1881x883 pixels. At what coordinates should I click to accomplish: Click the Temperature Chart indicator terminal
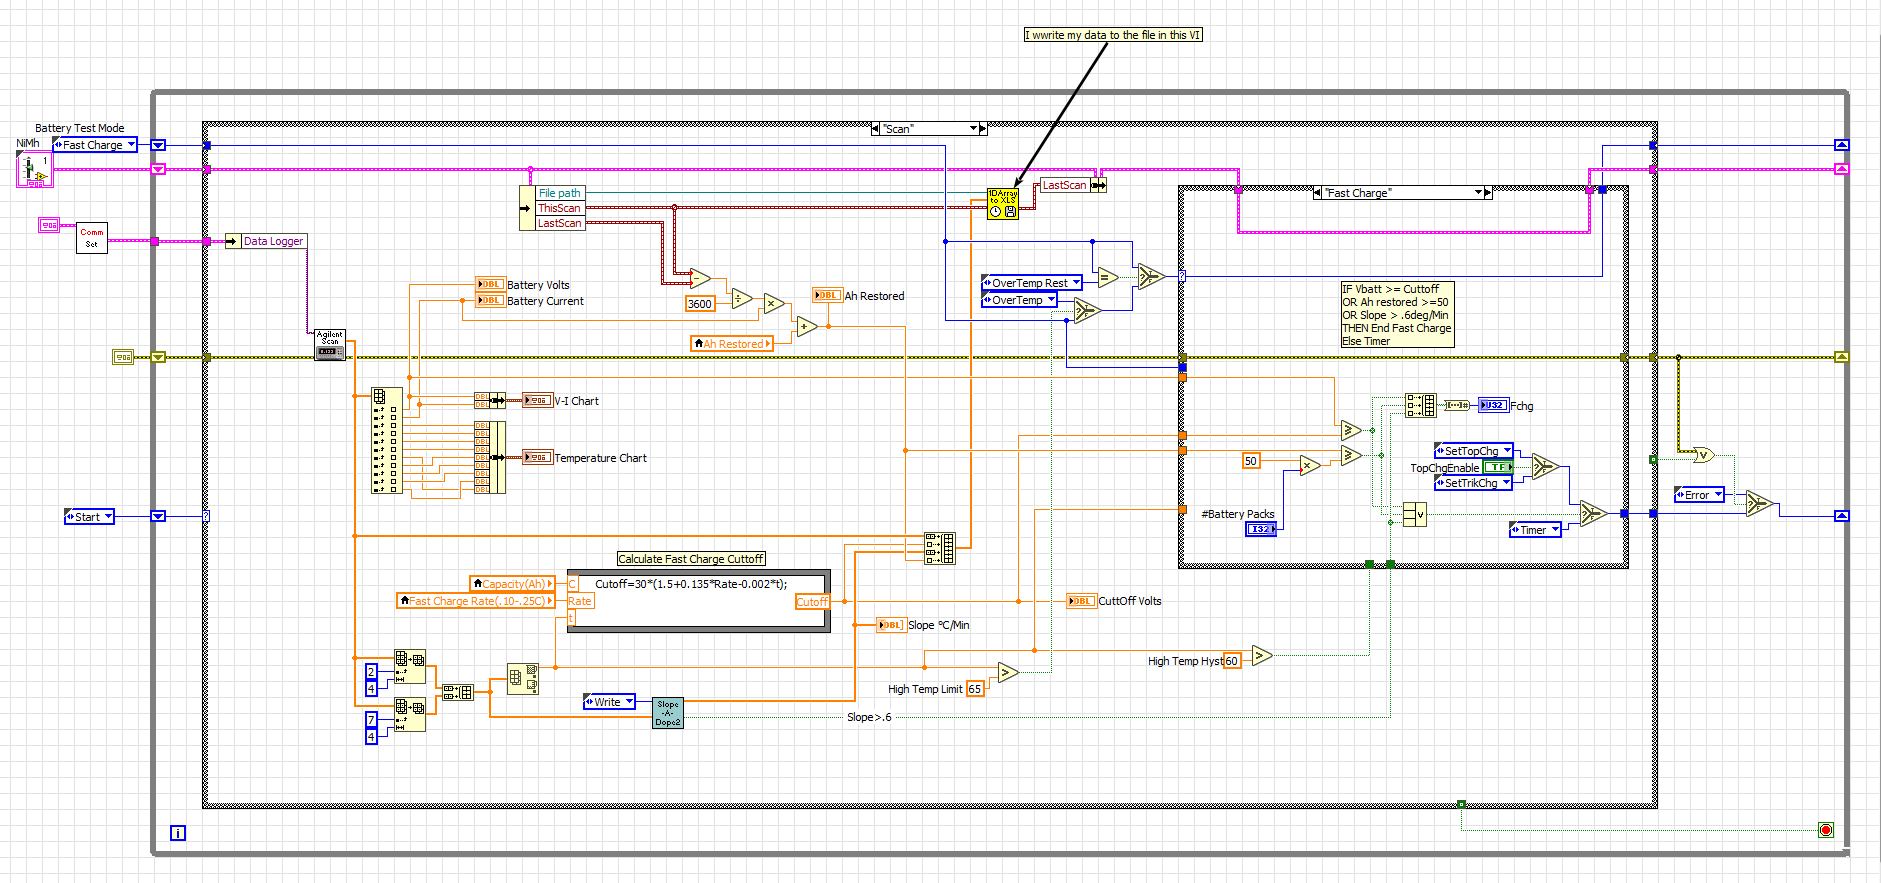point(537,457)
